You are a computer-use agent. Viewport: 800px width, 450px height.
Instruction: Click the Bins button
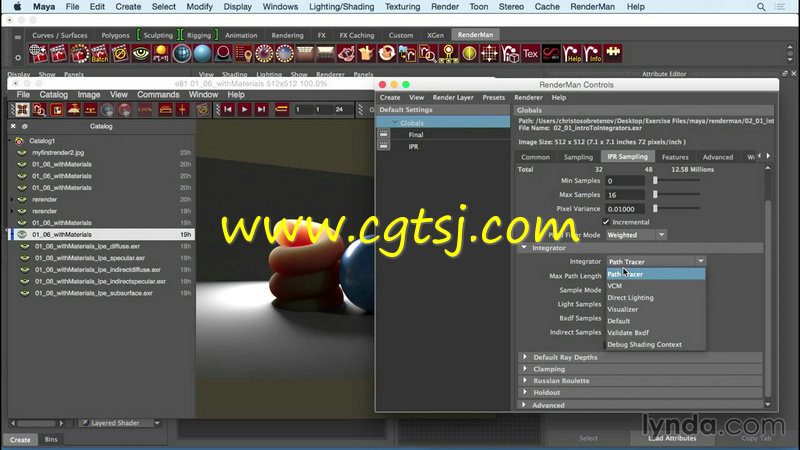[x=51, y=439]
